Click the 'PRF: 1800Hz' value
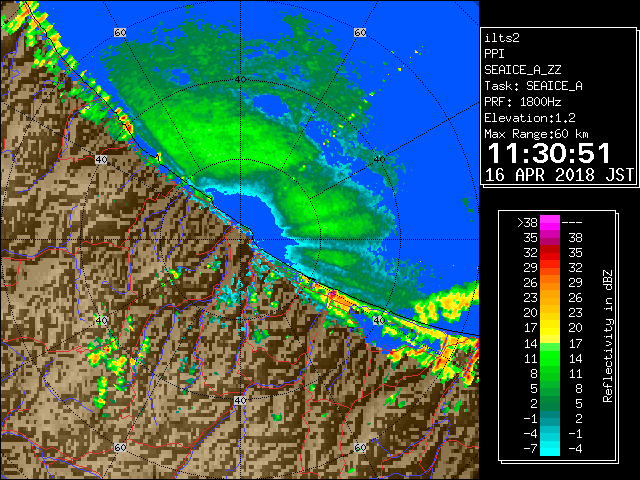The height and width of the screenshot is (480, 640). [522, 102]
